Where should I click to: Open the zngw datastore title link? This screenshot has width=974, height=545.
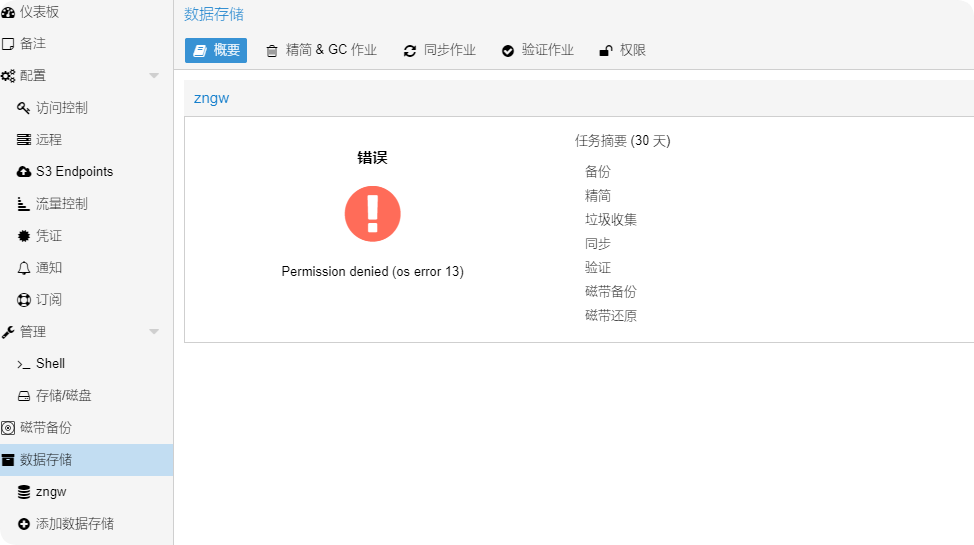point(211,98)
